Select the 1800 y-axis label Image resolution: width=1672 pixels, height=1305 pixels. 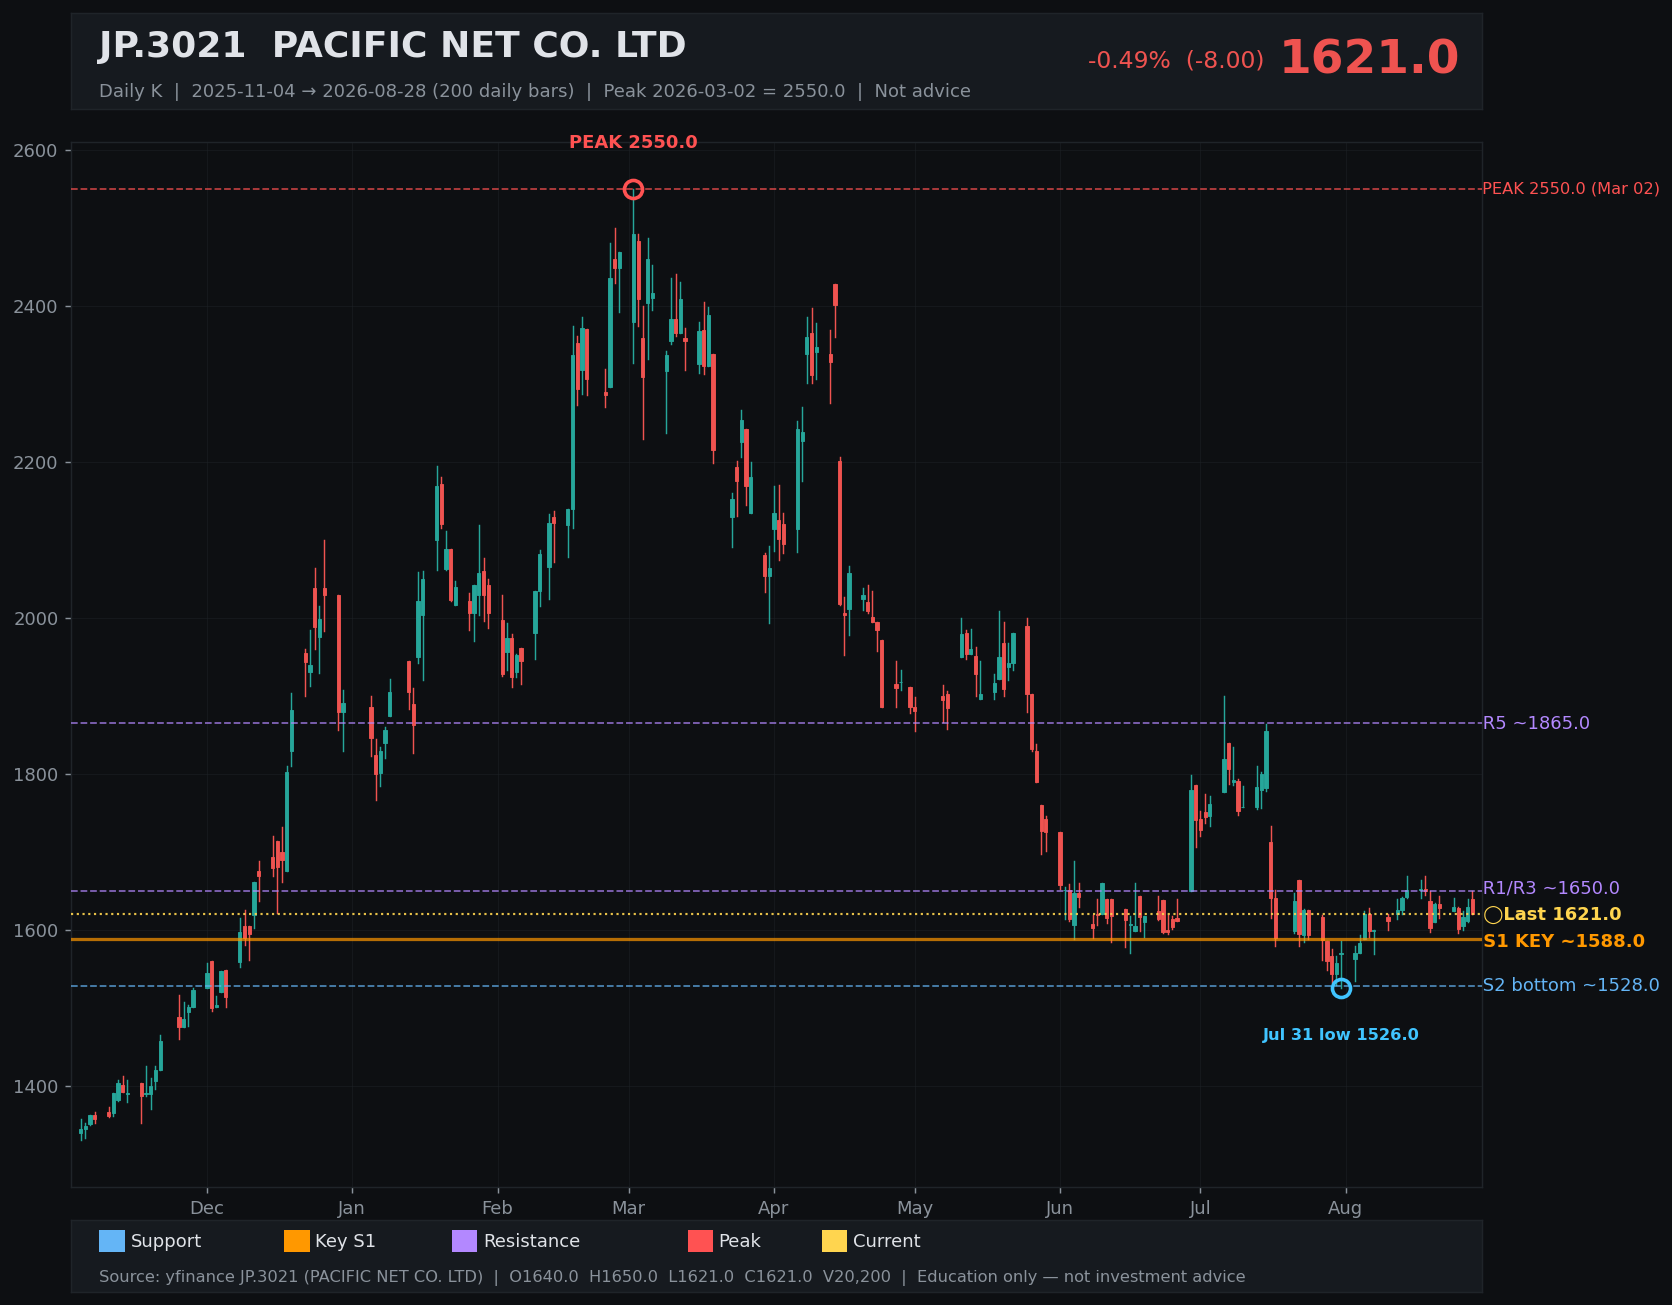coord(36,775)
